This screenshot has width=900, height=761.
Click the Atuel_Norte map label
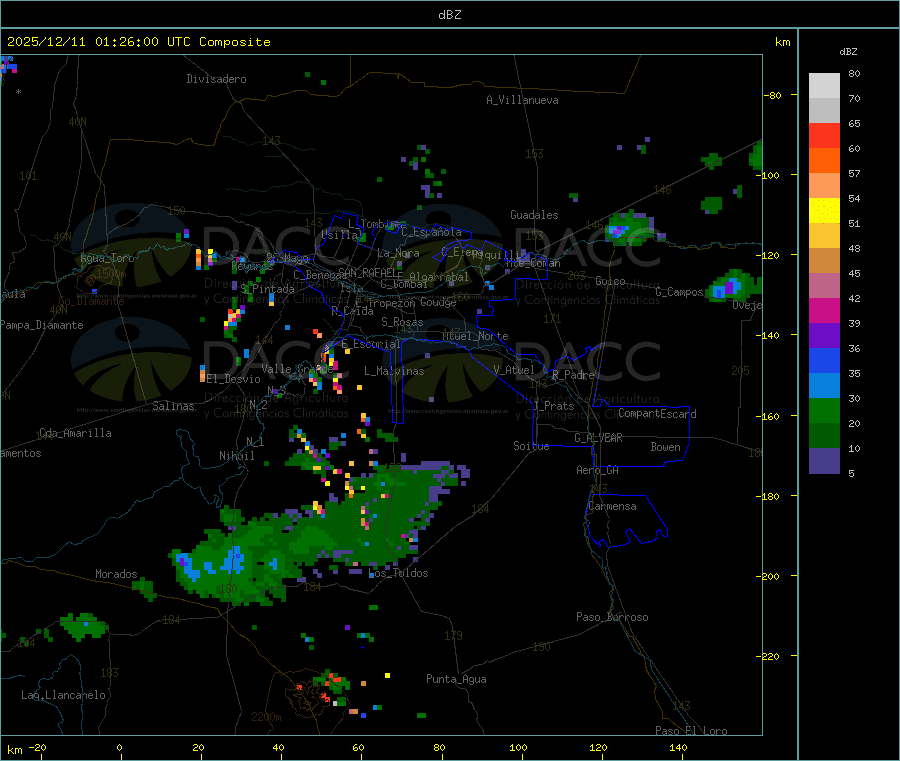(x=475, y=336)
